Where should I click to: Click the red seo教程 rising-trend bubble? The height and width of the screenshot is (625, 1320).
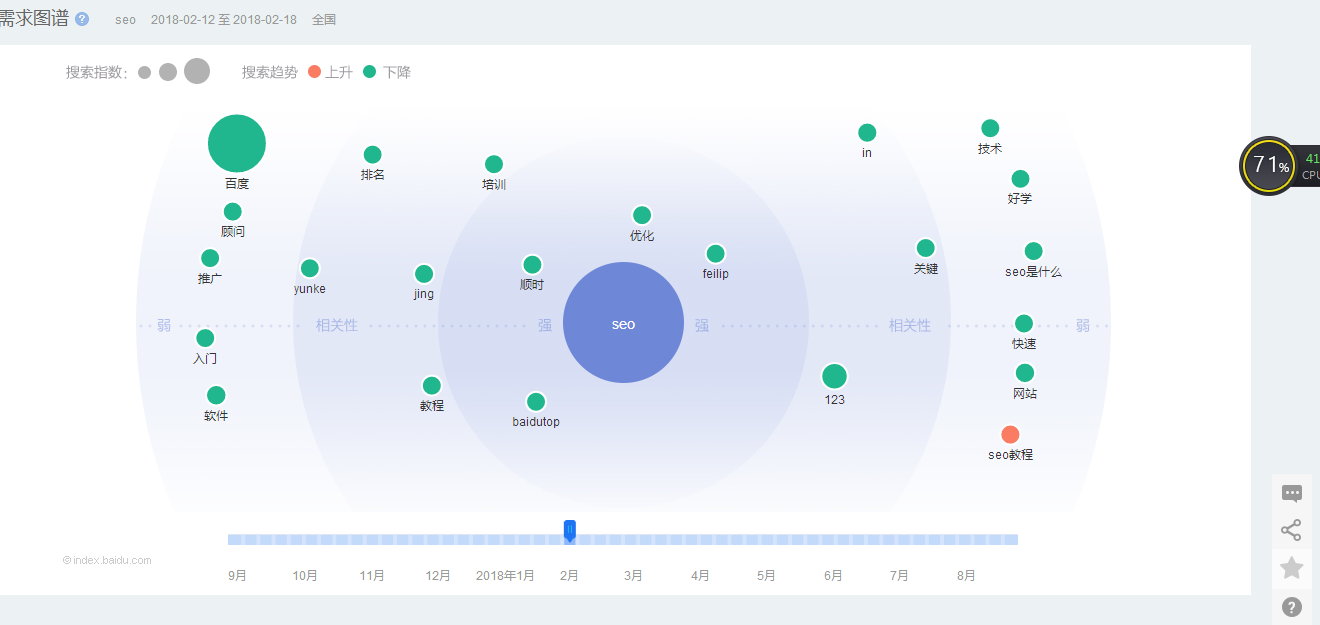click(x=1010, y=434)
